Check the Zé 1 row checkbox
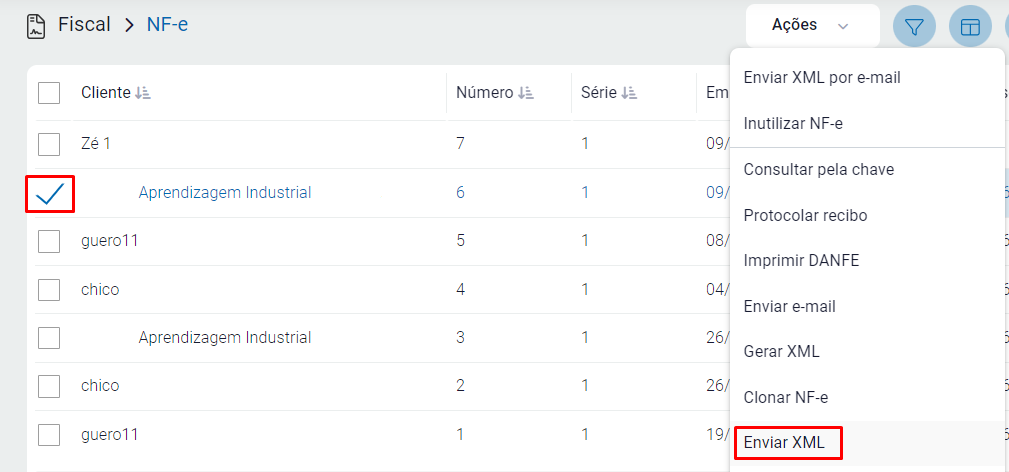1009x472 pixels. (x=49, y=144)
